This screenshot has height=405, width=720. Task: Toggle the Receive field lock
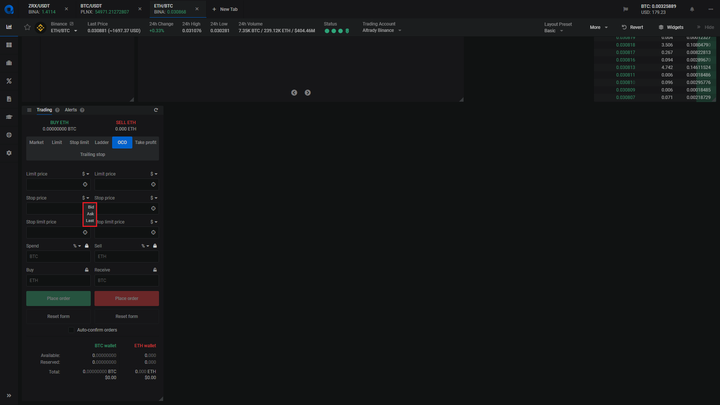tap(155, 269)
